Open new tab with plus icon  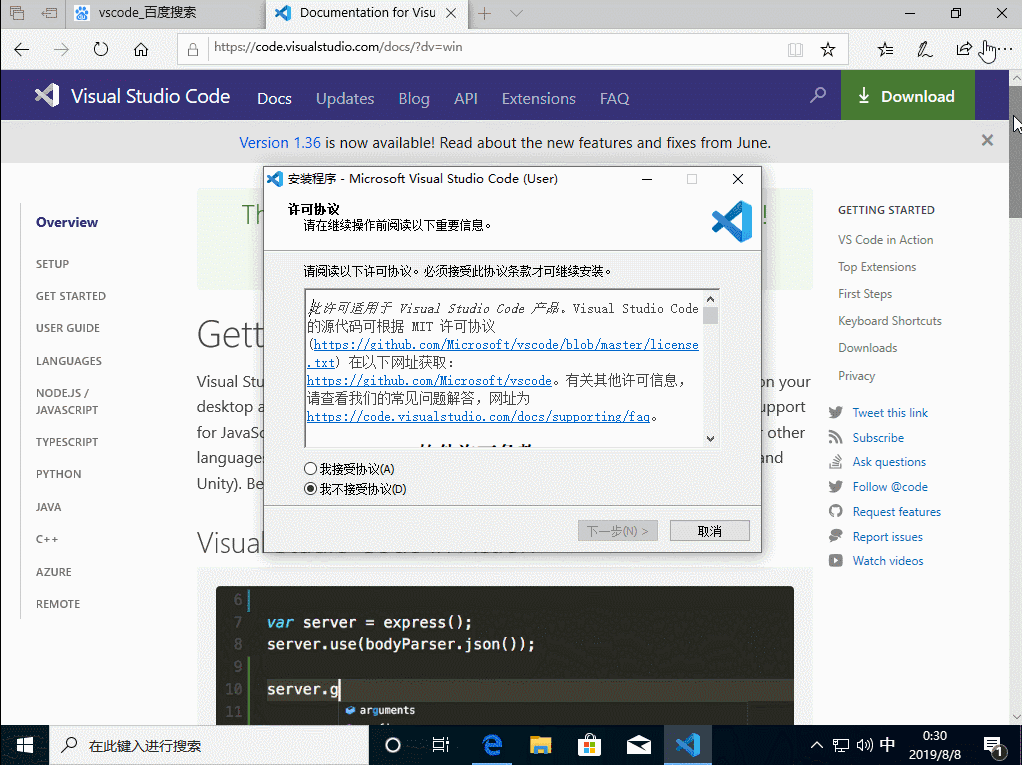tap(484, 13)
